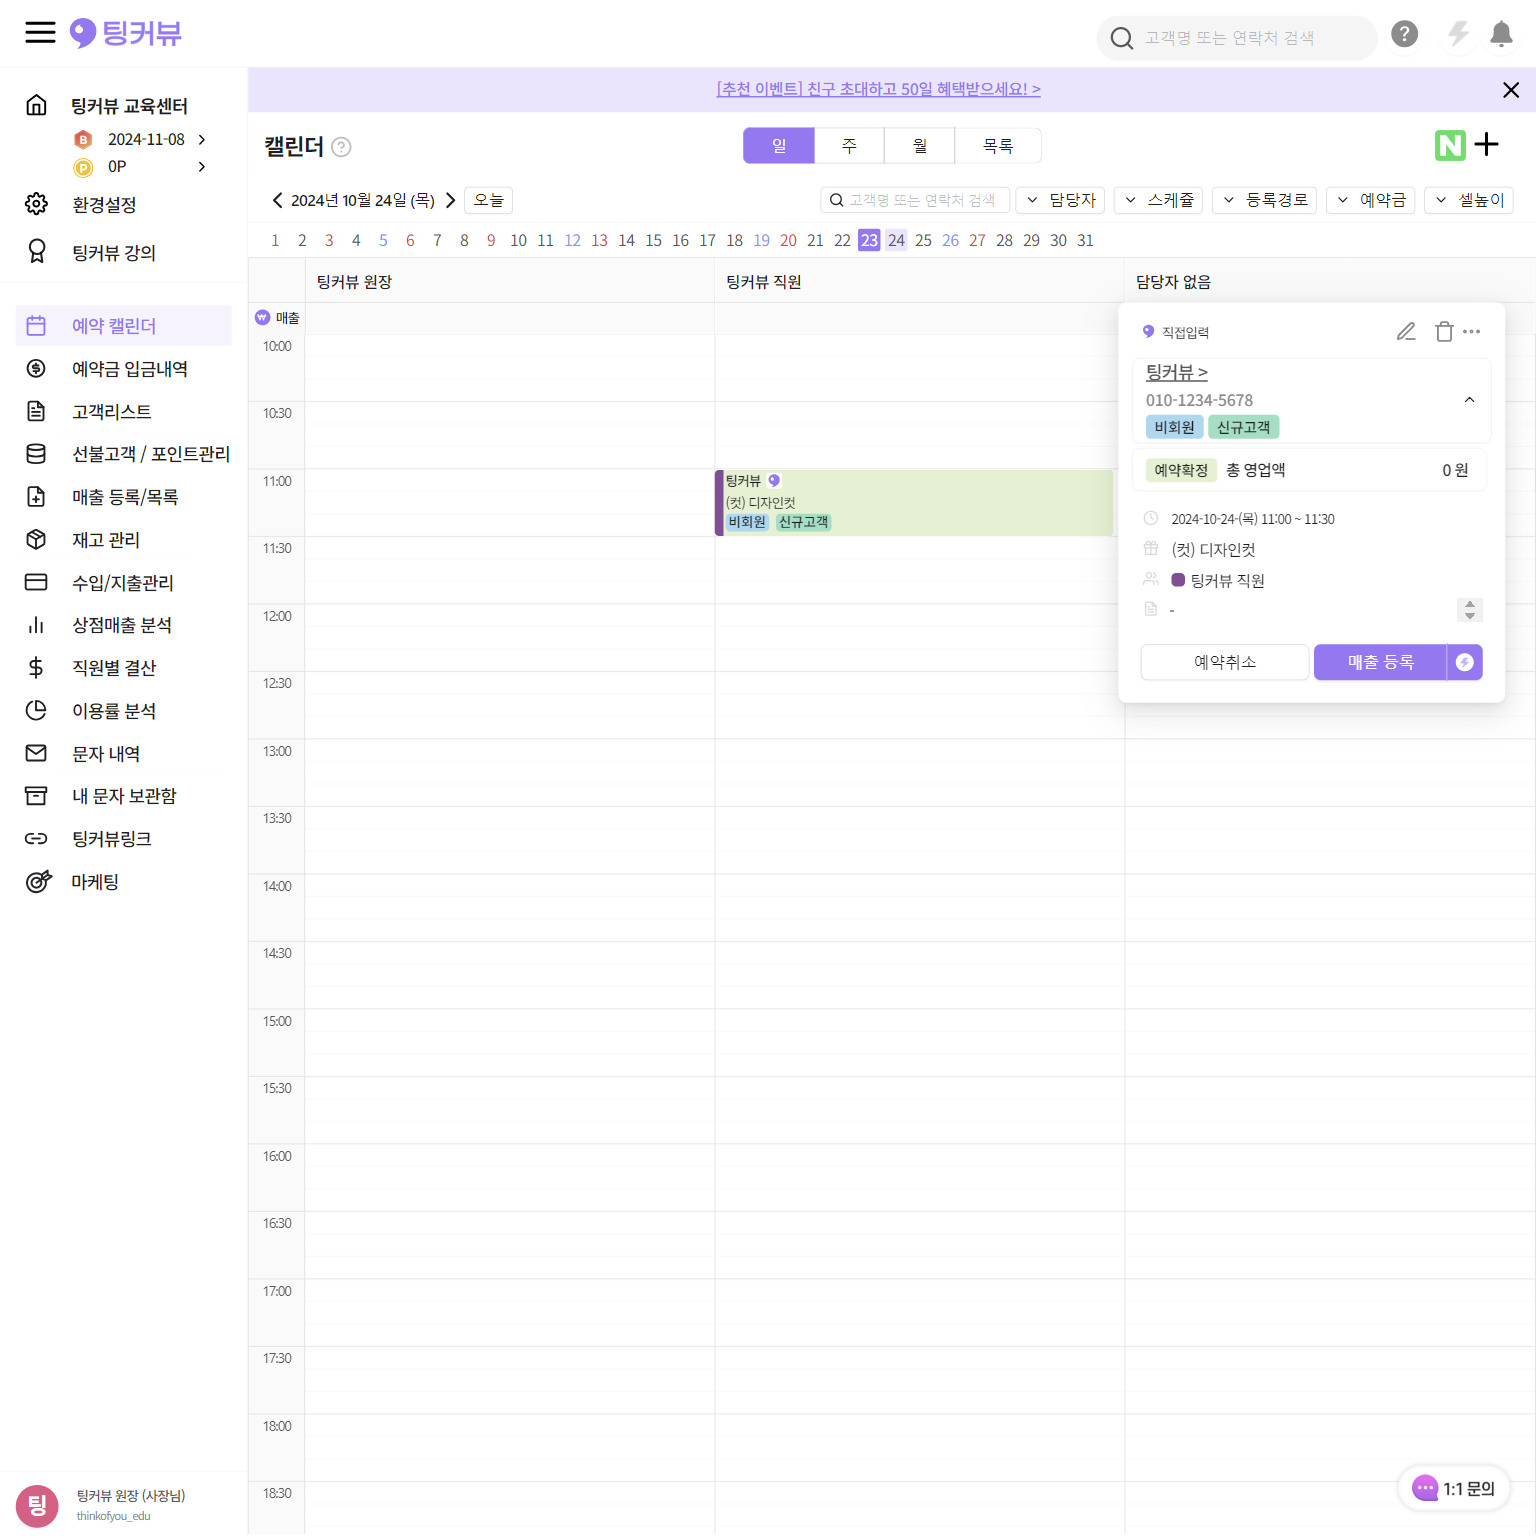Click the 내 문자 보관함 archive icon
This screenshot has height=1536, width=1536.
(x=36, y=796)
